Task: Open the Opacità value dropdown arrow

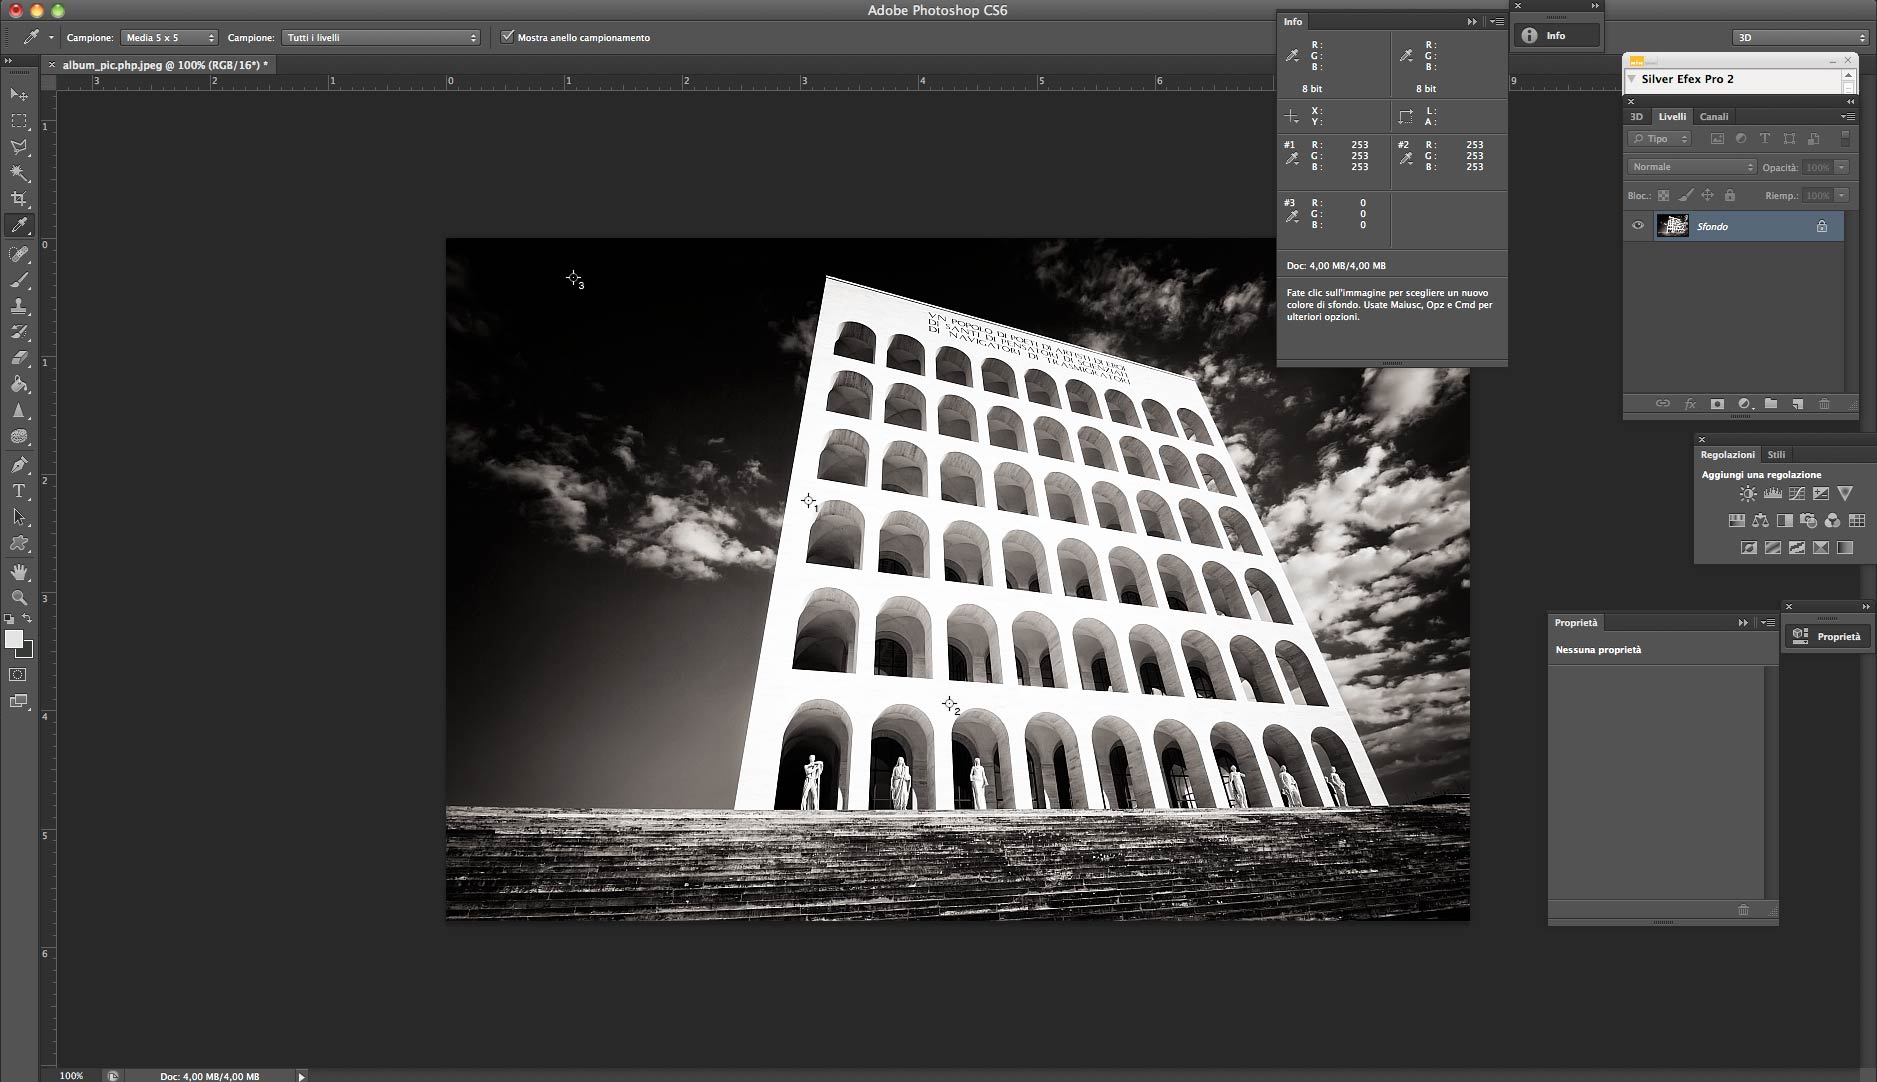Action: [x=1842, y=167]
